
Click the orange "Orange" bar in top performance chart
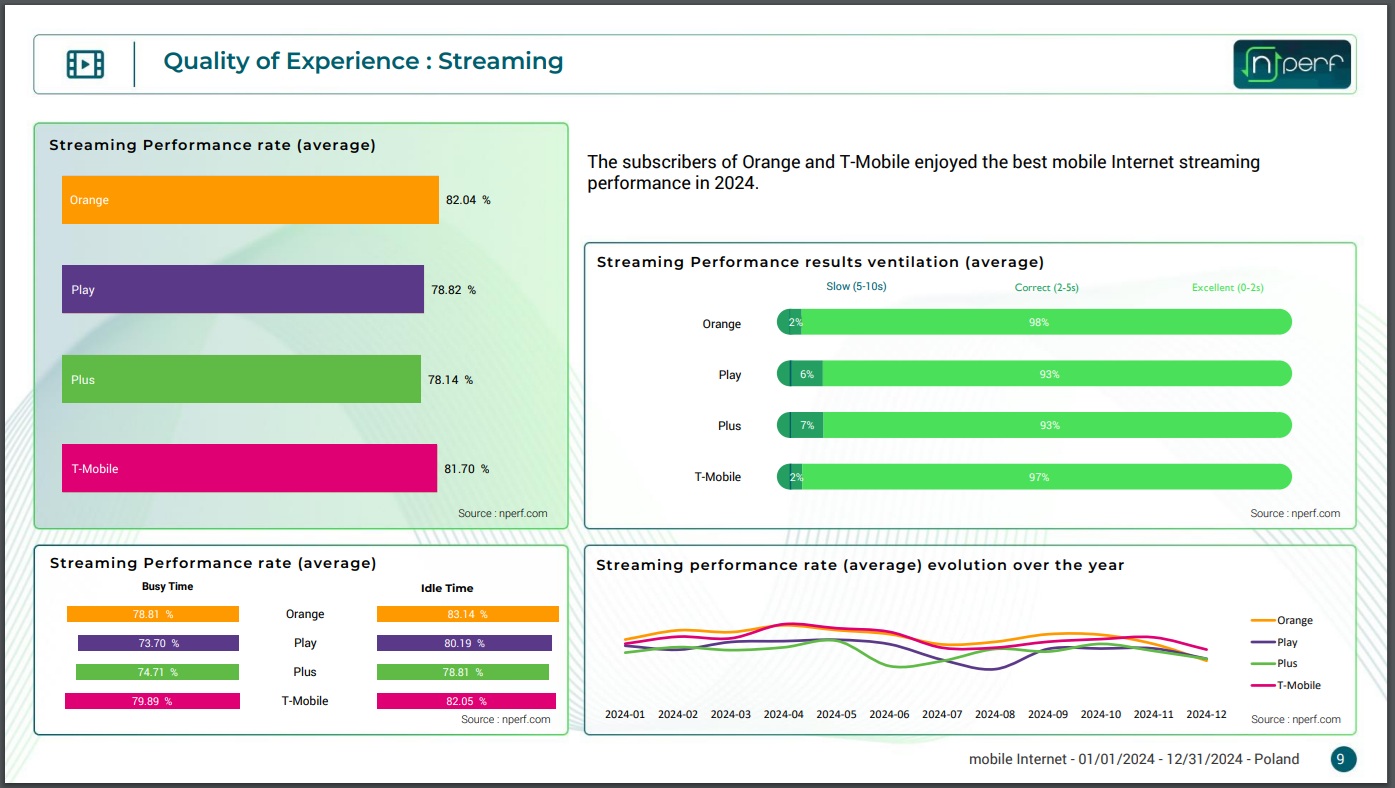(x=250, y=200)
